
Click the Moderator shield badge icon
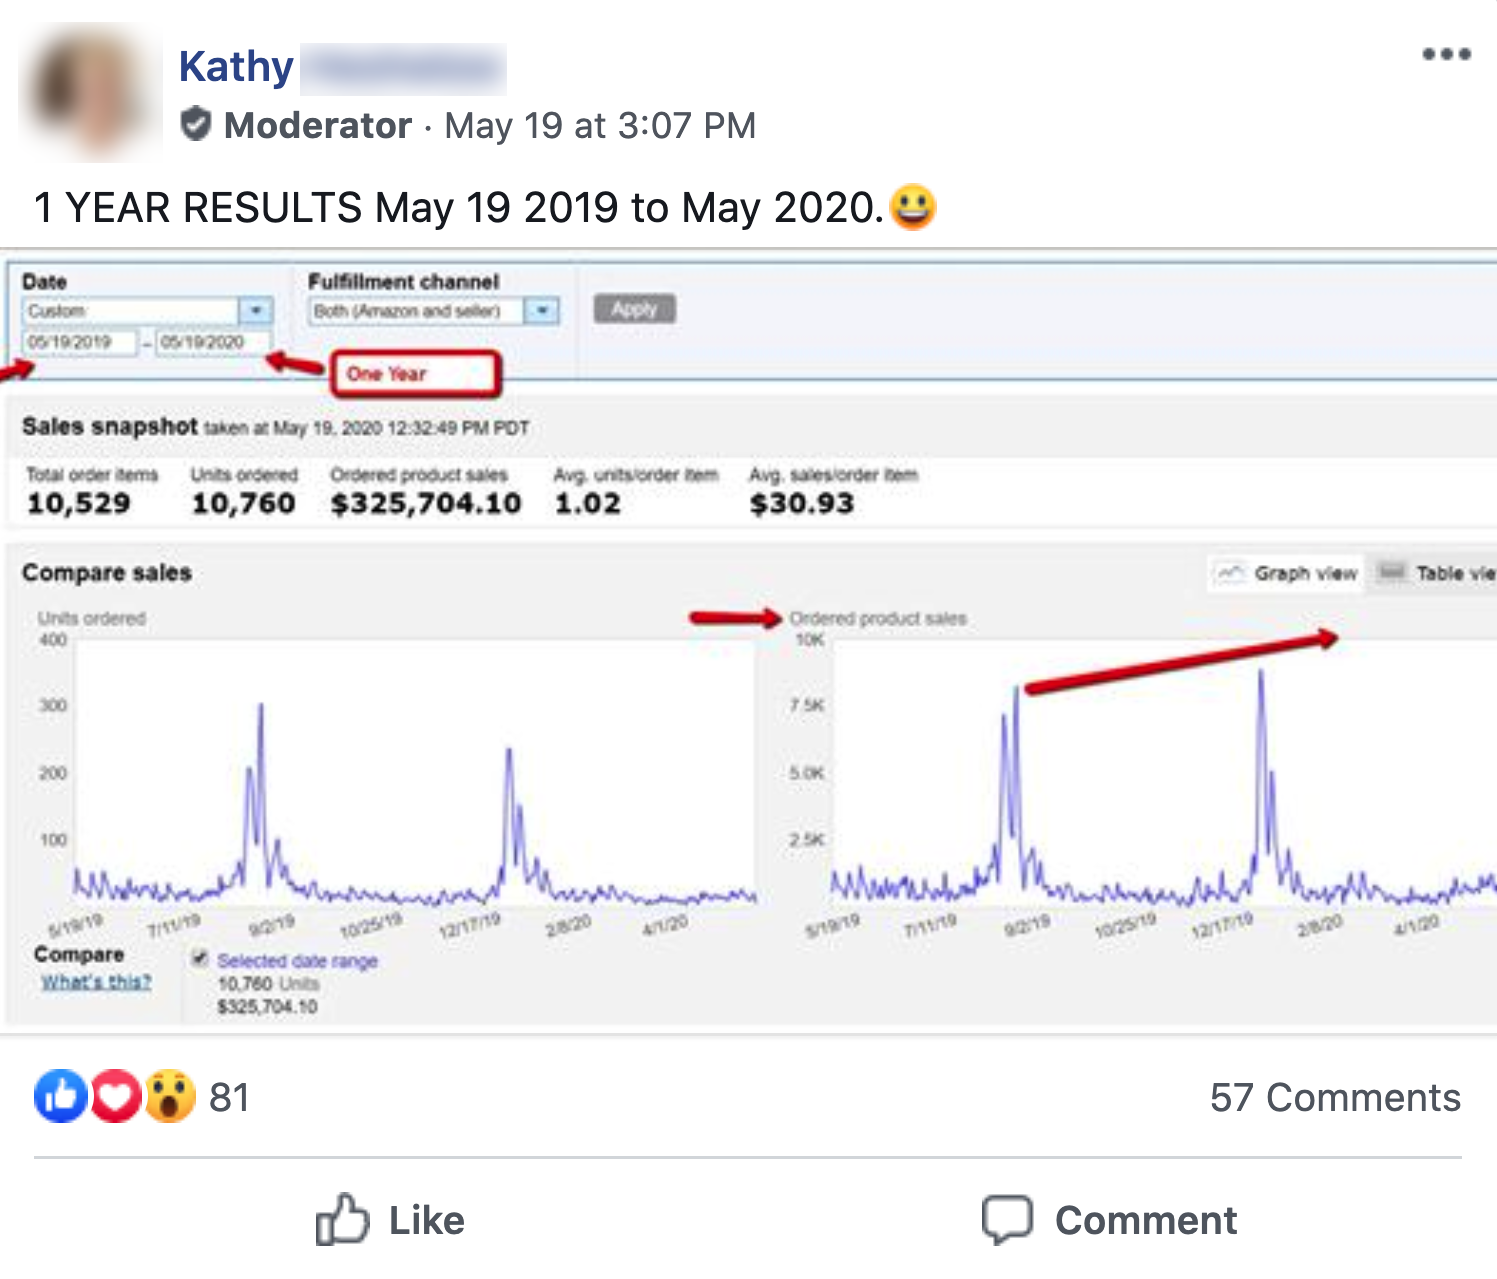[x=196, y=125]
